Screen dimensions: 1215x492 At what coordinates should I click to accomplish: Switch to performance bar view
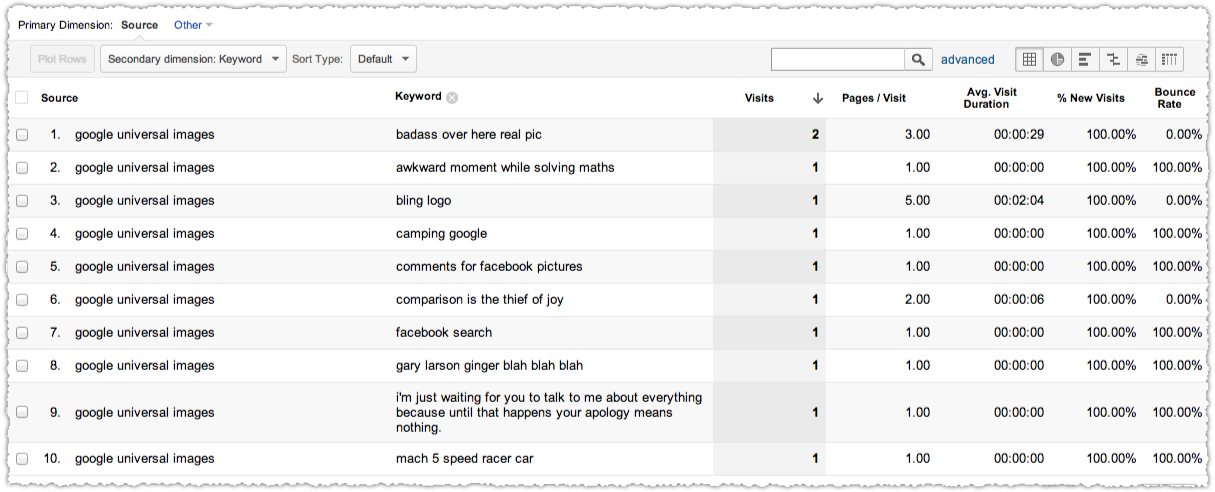click(1084, 60)
